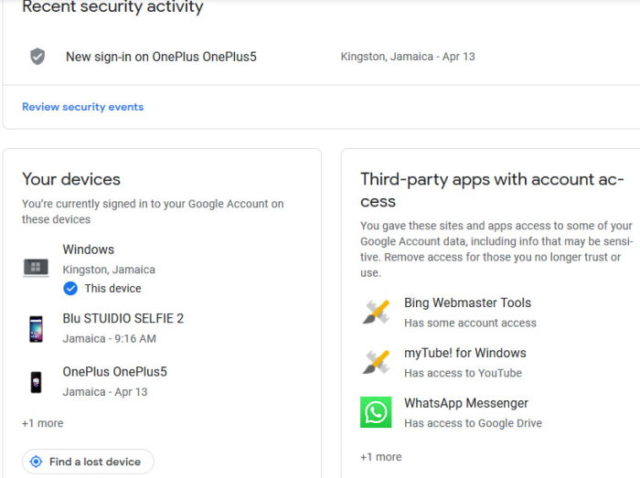Click the Windows laptop device icon
The height and width of the screenshot is (478, 640).
tap(36, 267)
